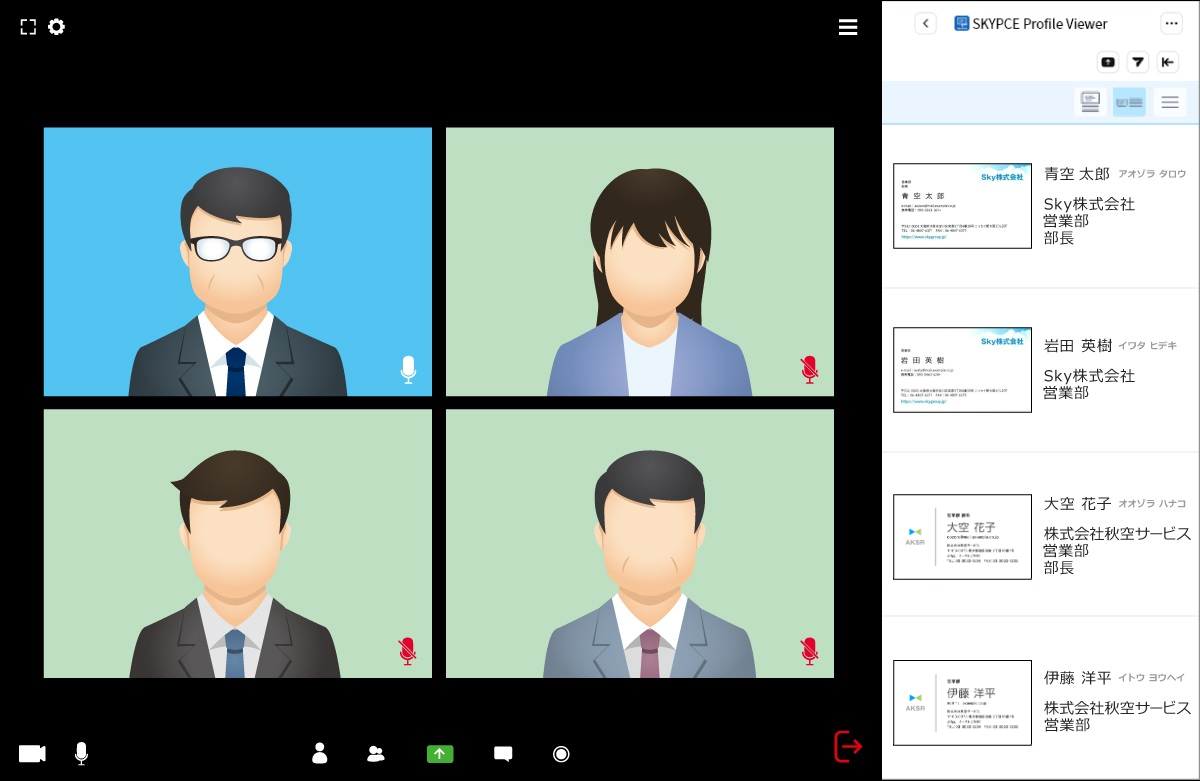The width and height of the screenshot is (1200, 781).
Task: Leave the meeting with red exit icon
Action: (847, 746)
